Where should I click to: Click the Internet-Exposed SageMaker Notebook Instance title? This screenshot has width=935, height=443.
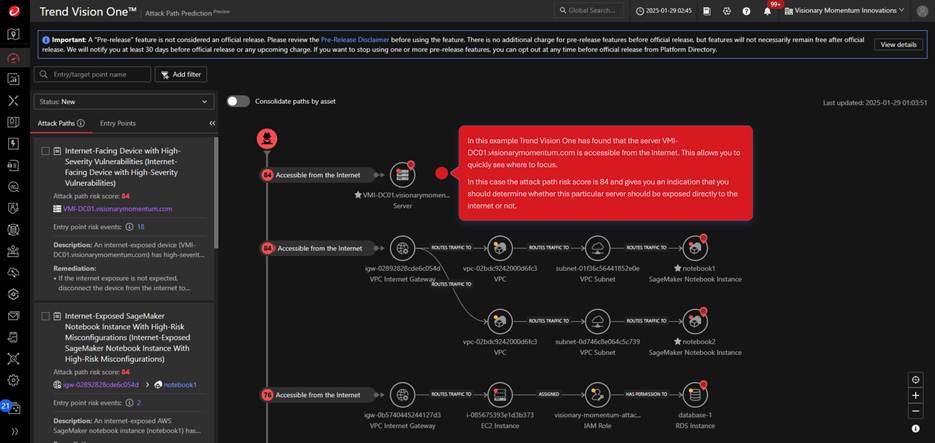pyautogui.click(x=127, y=337)
